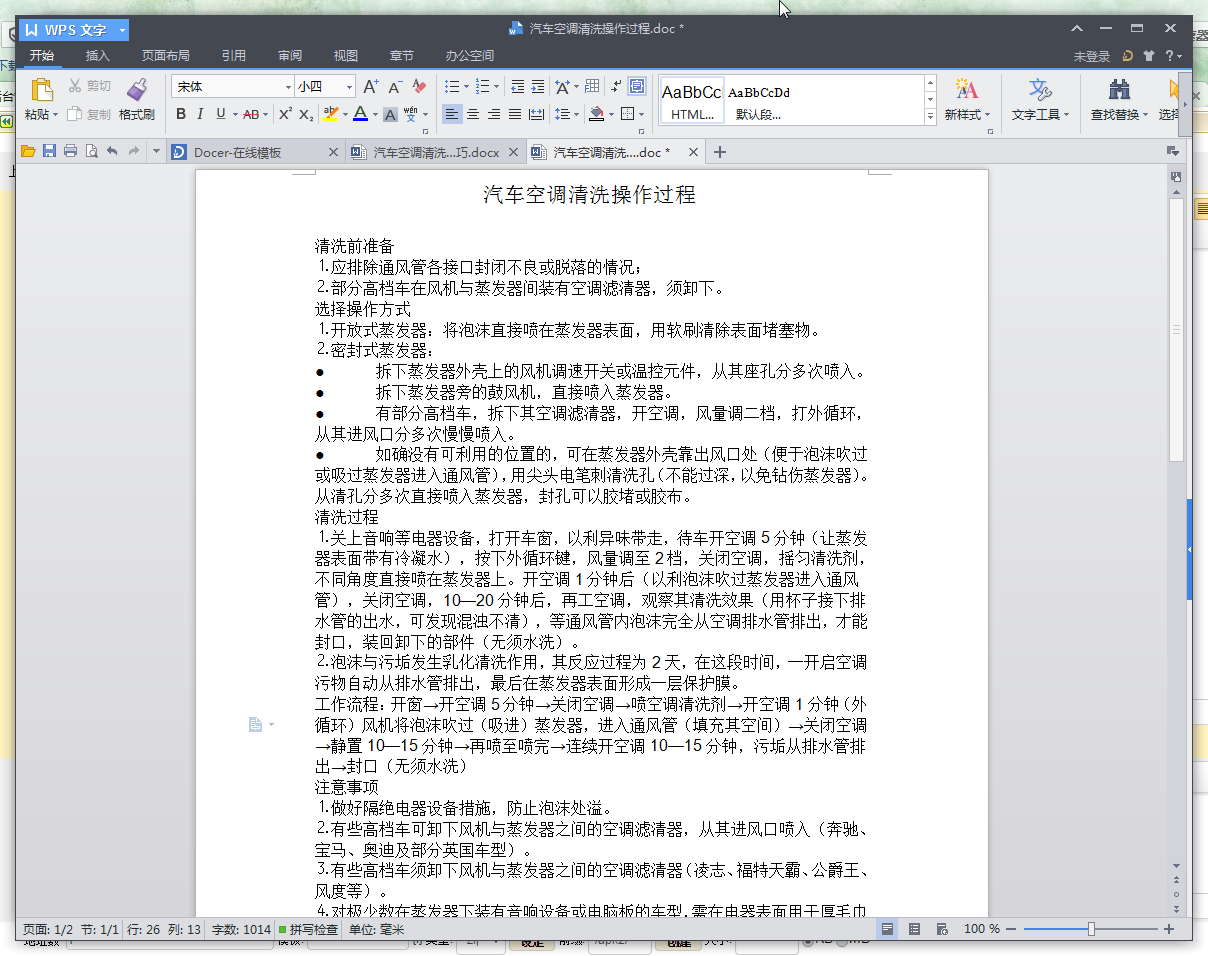The image size is (1208, 956).
Task: Apply superscript formatting
Action: tap(285, 114)
